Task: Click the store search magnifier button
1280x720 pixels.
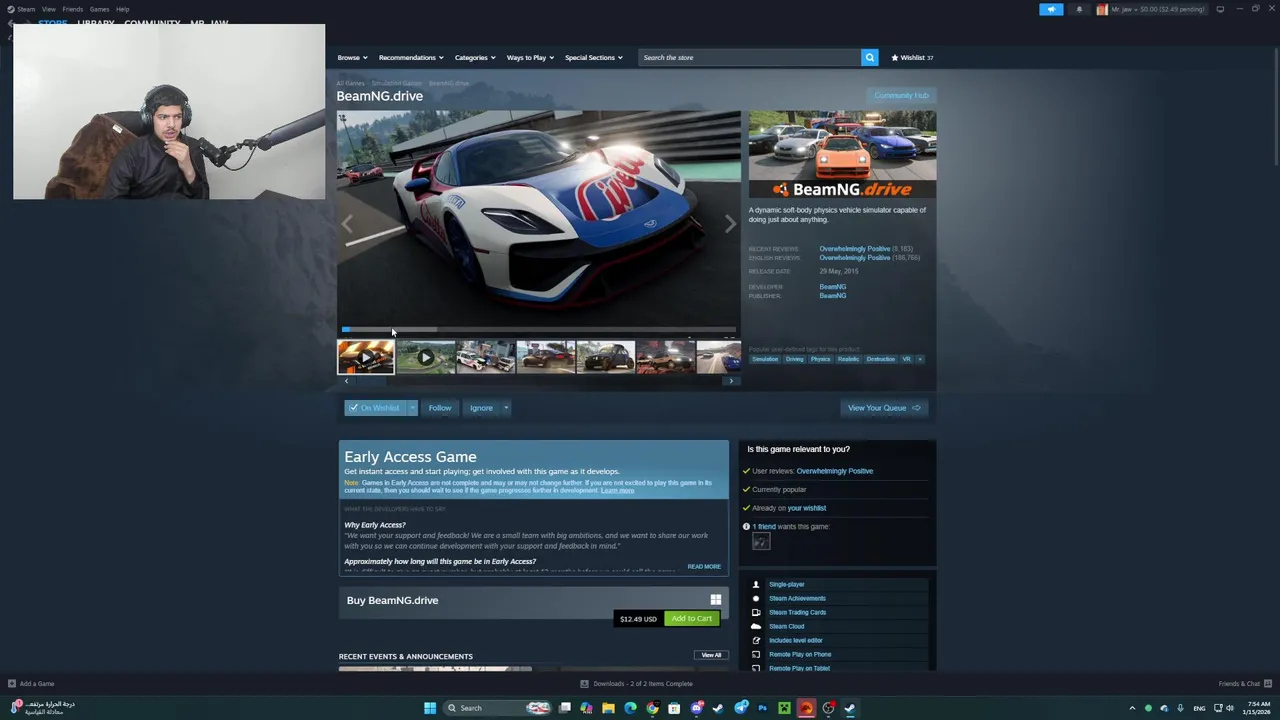Action: click(870, 57)
